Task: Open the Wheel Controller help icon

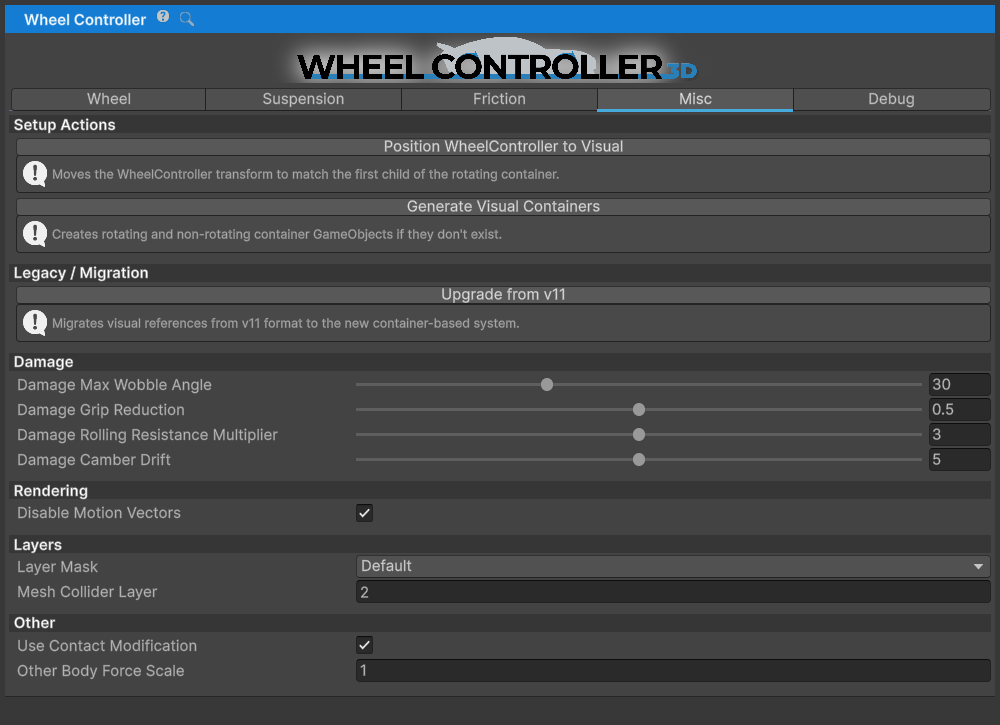Action: [x=163, y=17]
